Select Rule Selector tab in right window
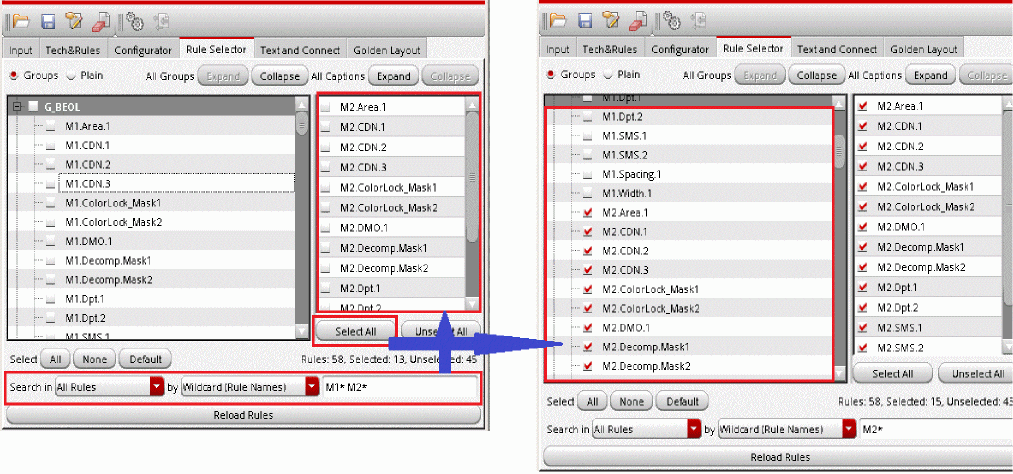Screen dimensions: 1013x474 (x=753, y=48)
